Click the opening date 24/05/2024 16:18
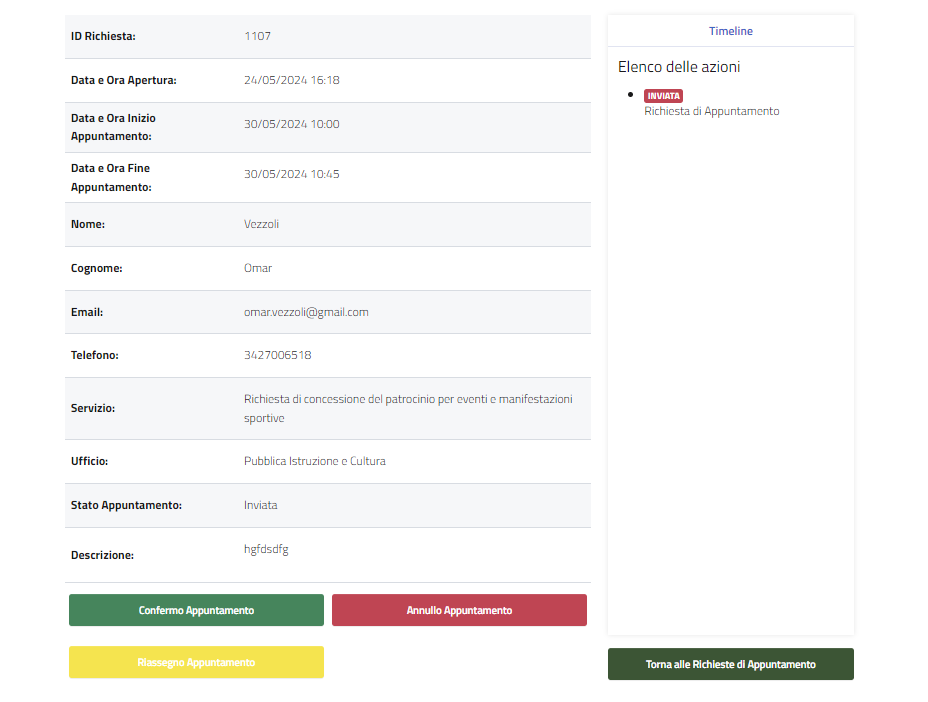The width and height of the screenshot is (928, 702). coord(291,80)
